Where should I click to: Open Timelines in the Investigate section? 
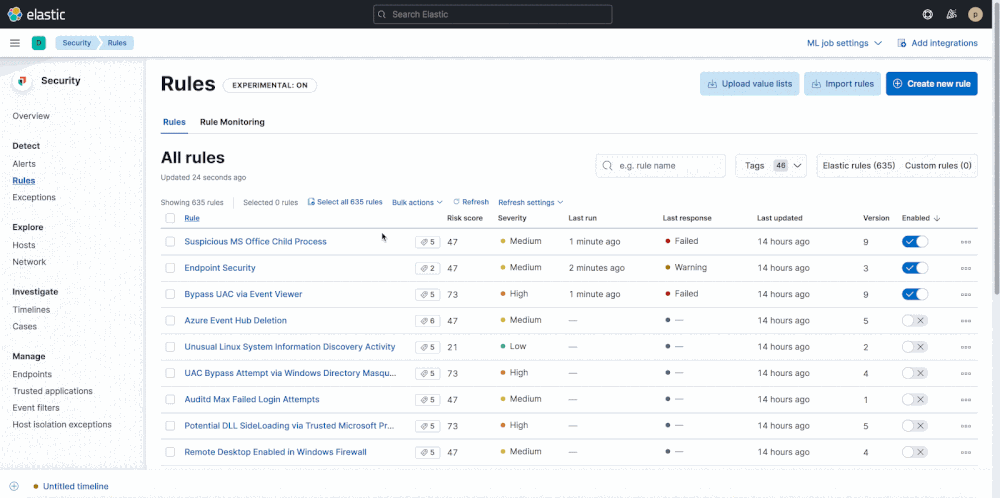[x=31, y=309]
